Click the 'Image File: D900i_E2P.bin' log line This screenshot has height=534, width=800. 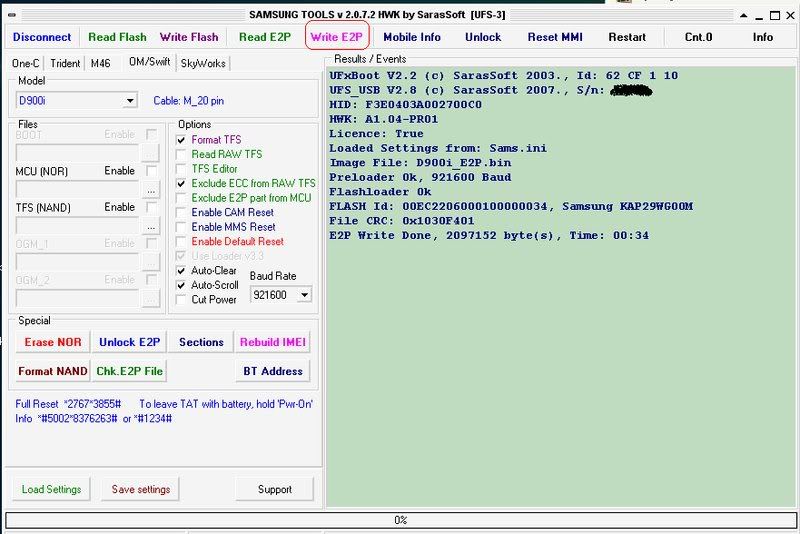420,163
